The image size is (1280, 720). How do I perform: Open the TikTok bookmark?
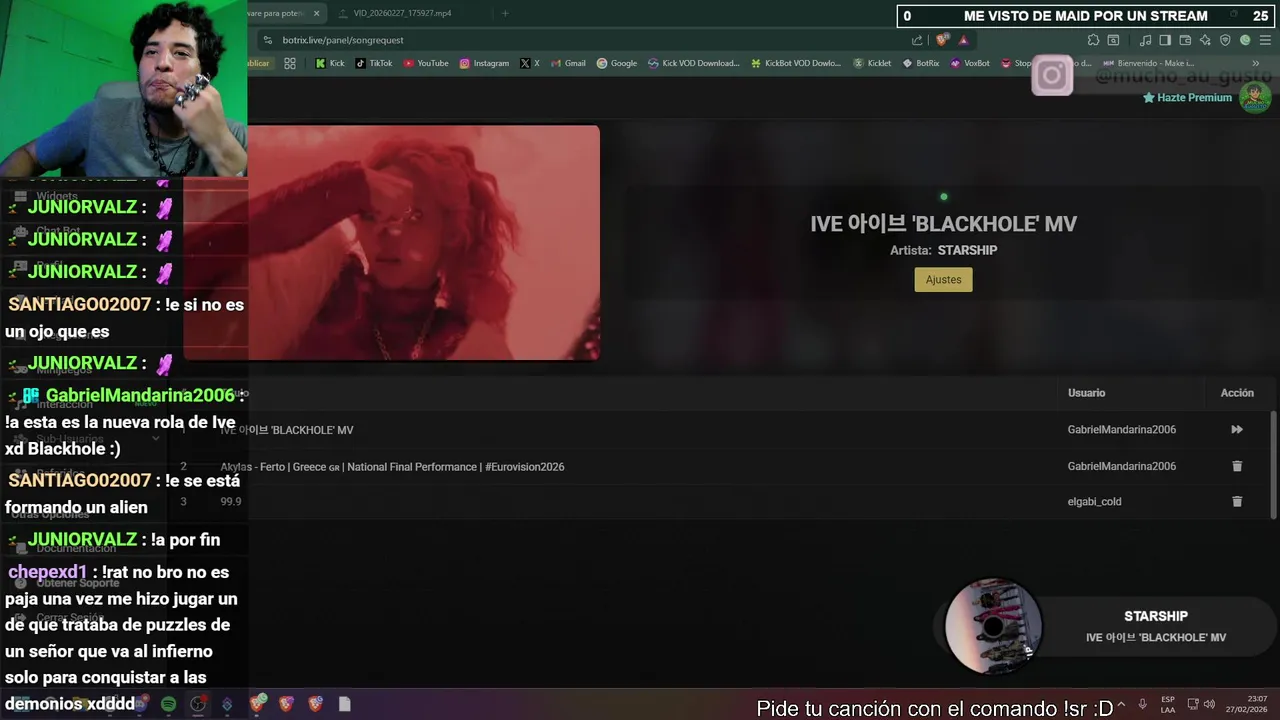click(x=374, y=63)
